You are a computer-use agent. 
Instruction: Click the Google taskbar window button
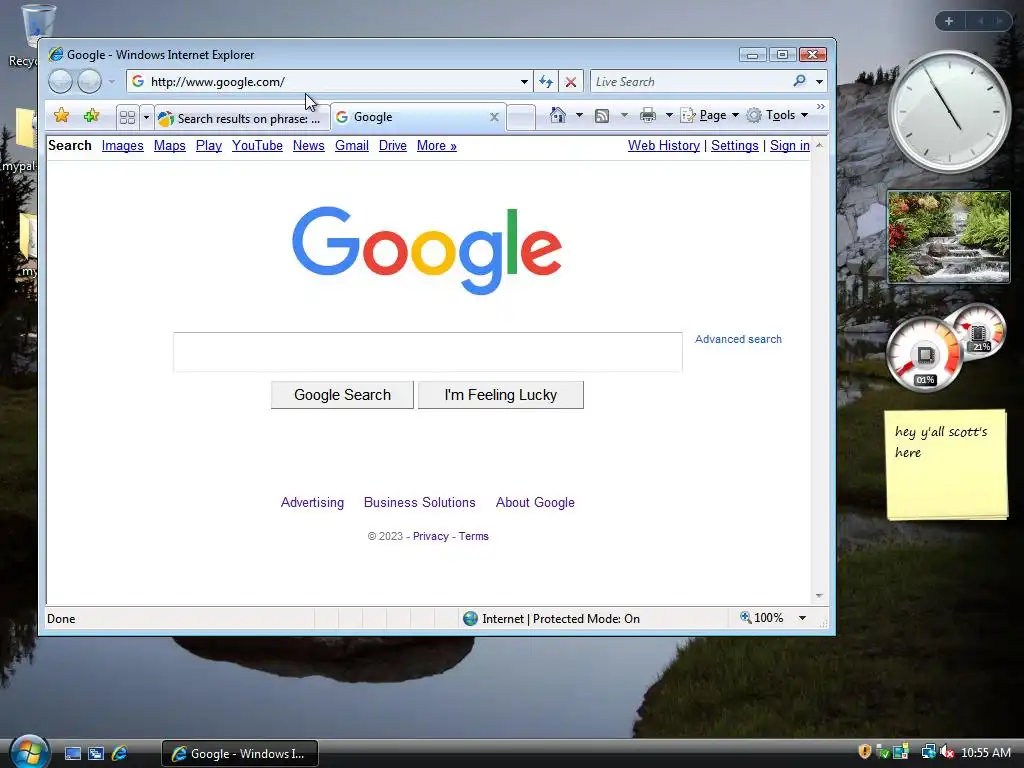coord(240,754)
